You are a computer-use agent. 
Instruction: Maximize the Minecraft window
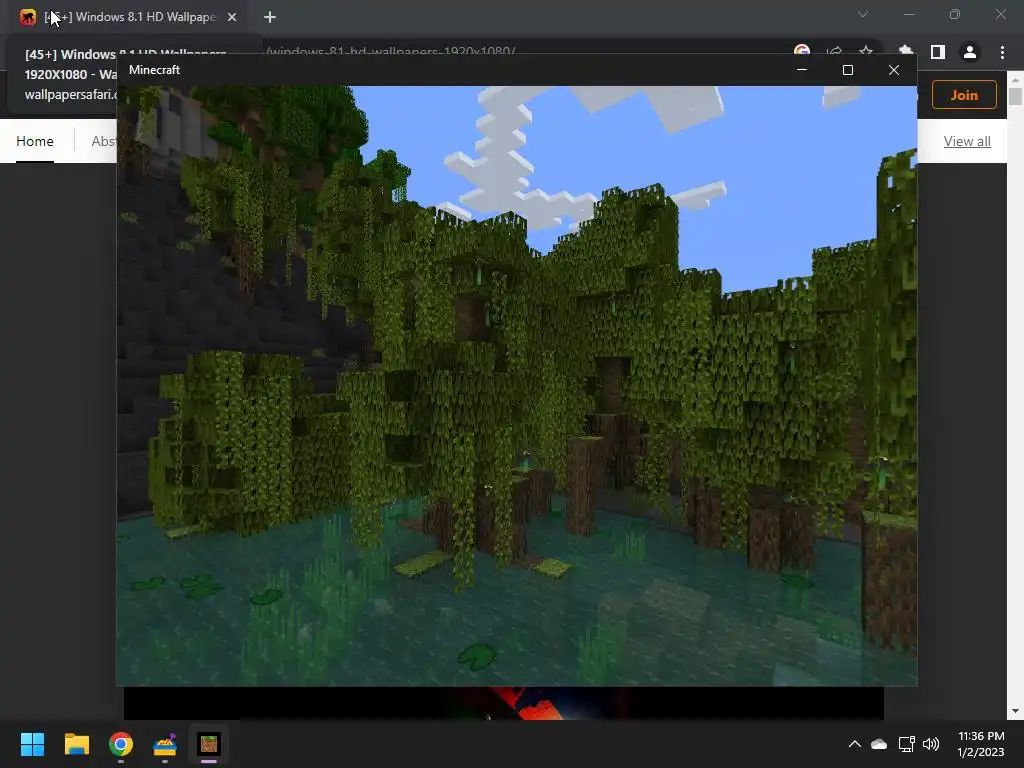point(848,70)
